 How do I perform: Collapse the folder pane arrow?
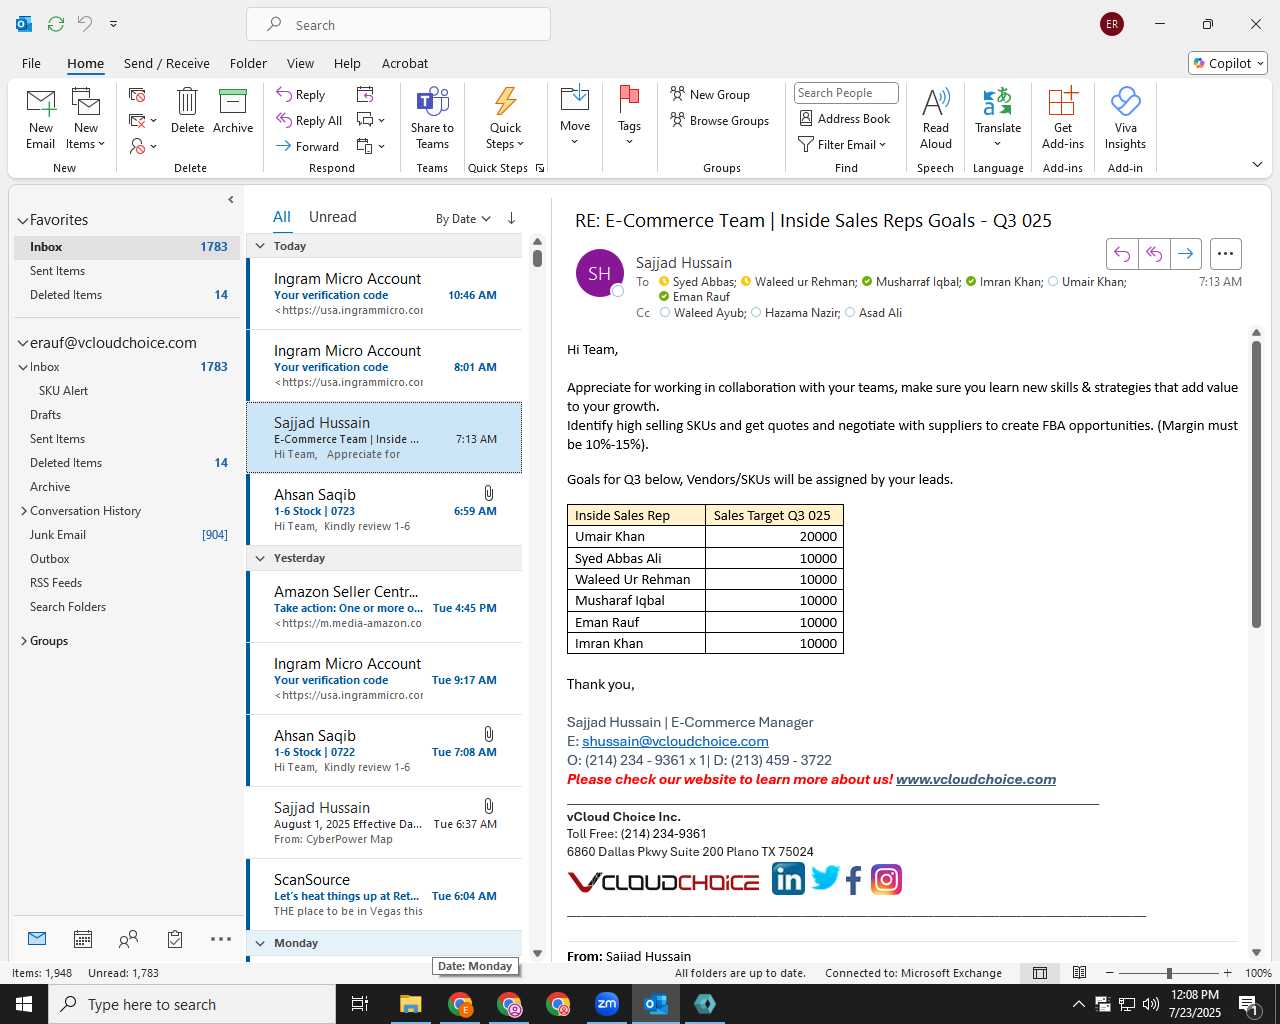(x=231, y=199)
